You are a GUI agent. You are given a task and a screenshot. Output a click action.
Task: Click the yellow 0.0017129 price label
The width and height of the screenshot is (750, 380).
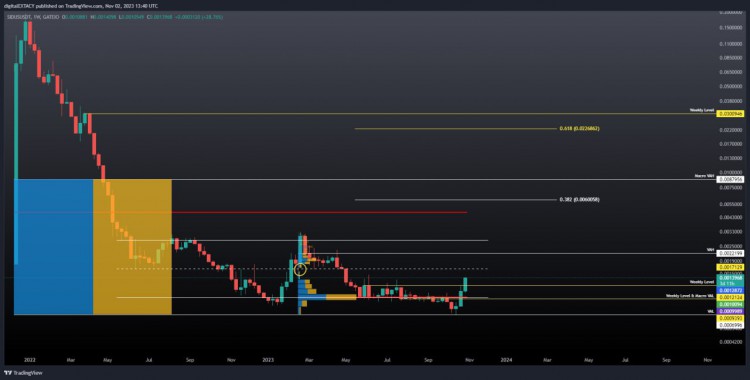pos(730,267)
